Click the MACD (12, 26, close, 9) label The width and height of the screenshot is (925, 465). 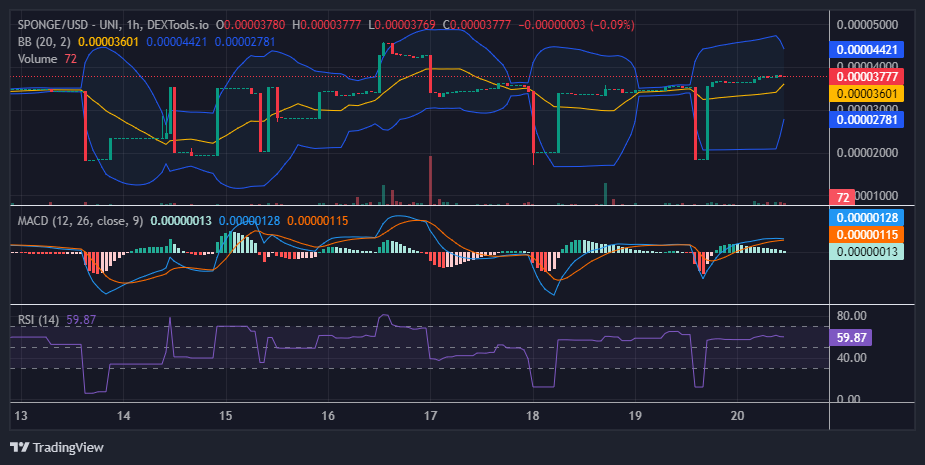point(80,221)
